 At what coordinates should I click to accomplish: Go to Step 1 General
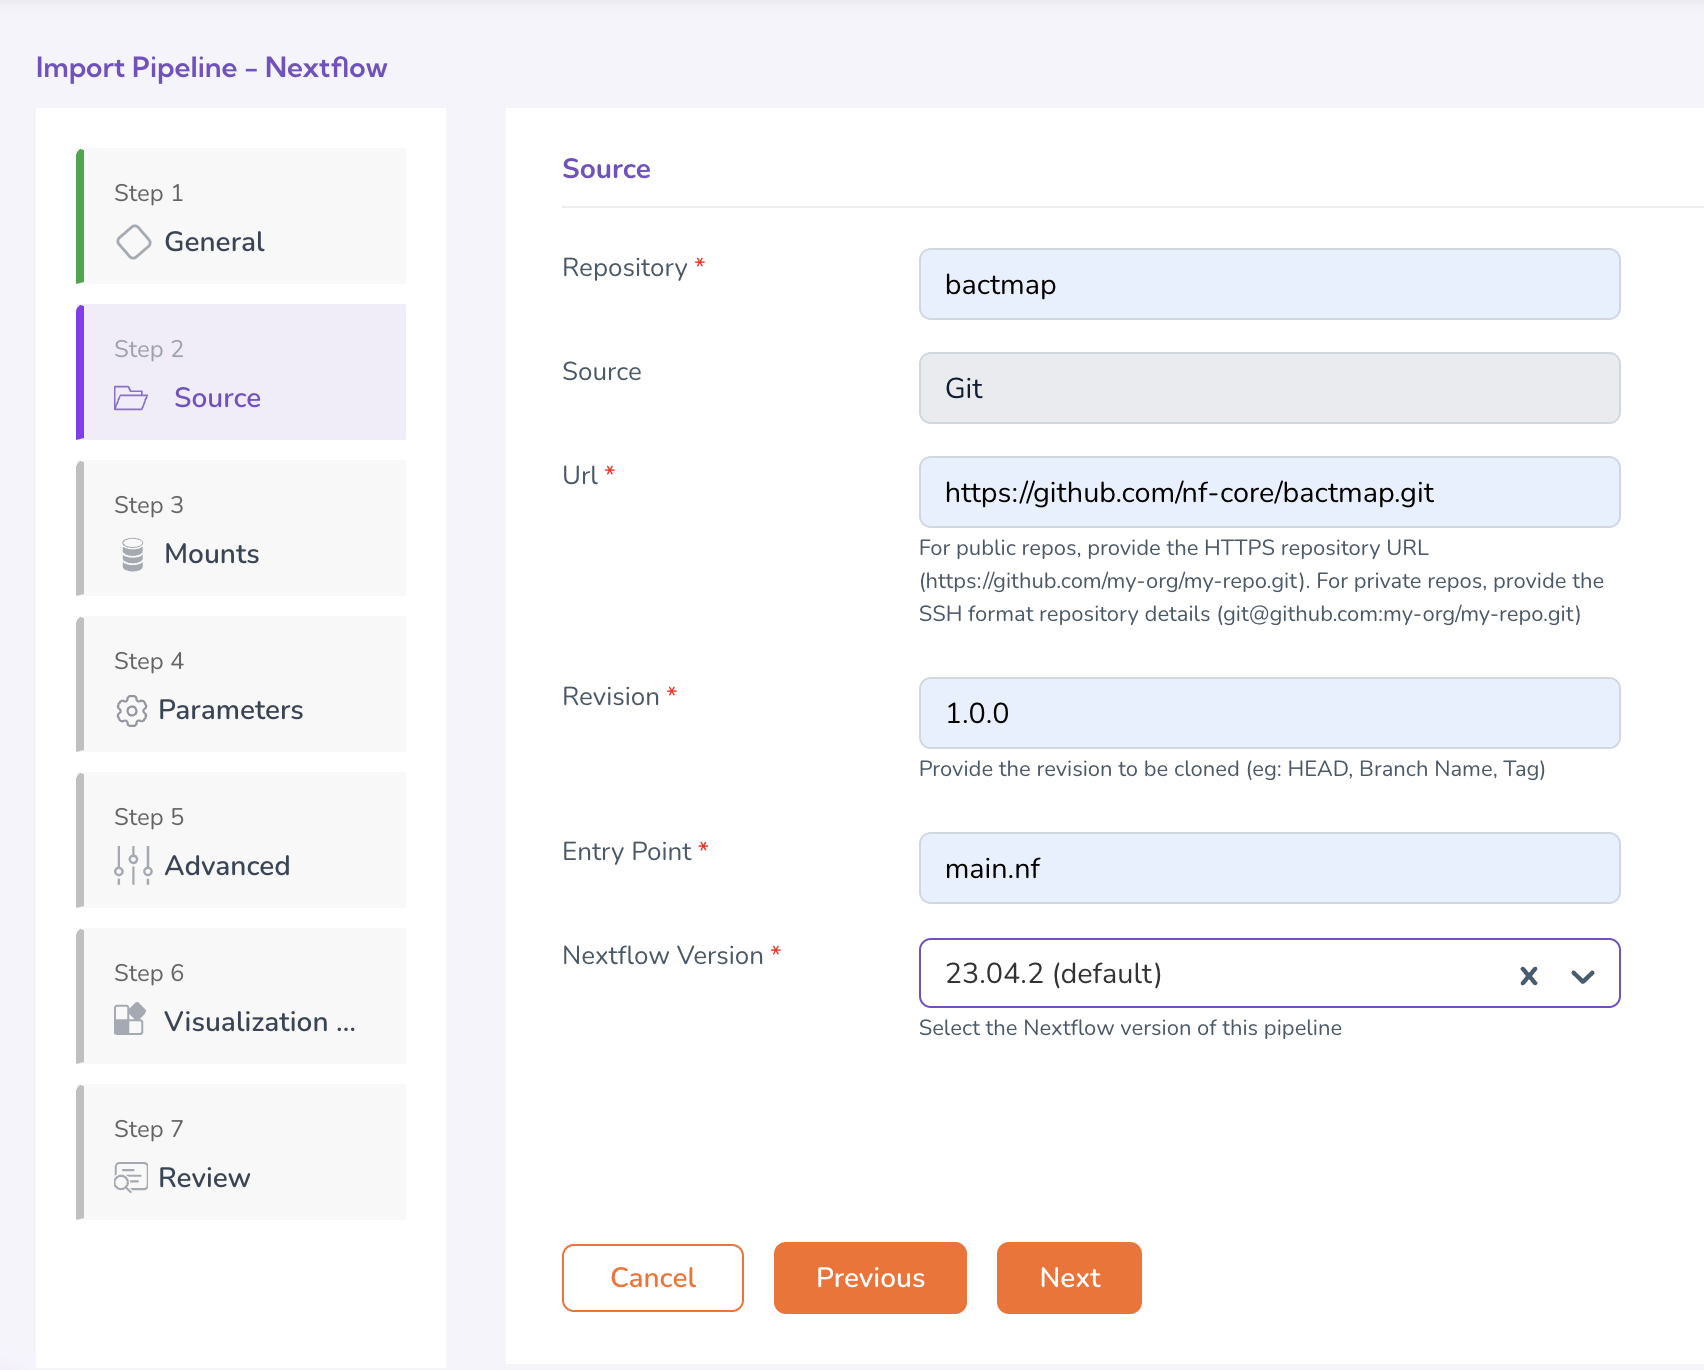click(x=242, y=217)
